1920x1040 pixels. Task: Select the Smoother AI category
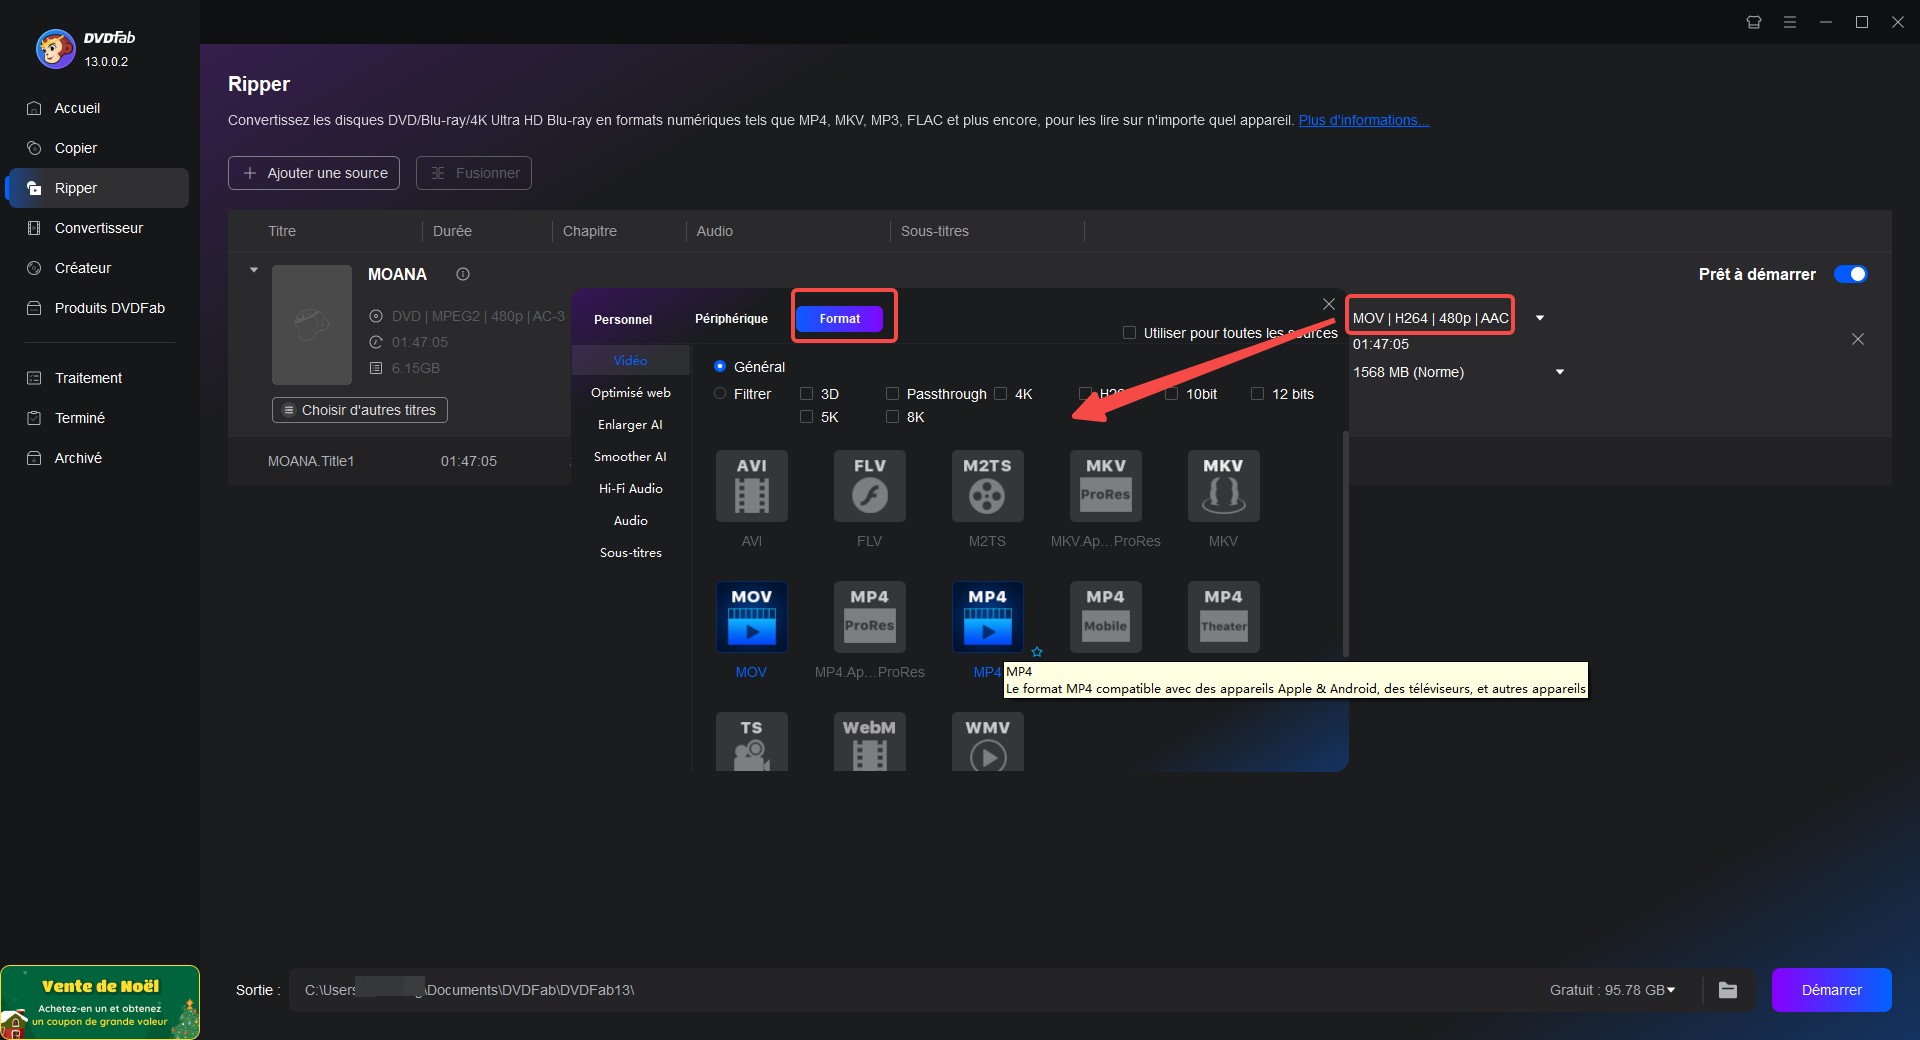pyautogui.click(x=631, y=457)
